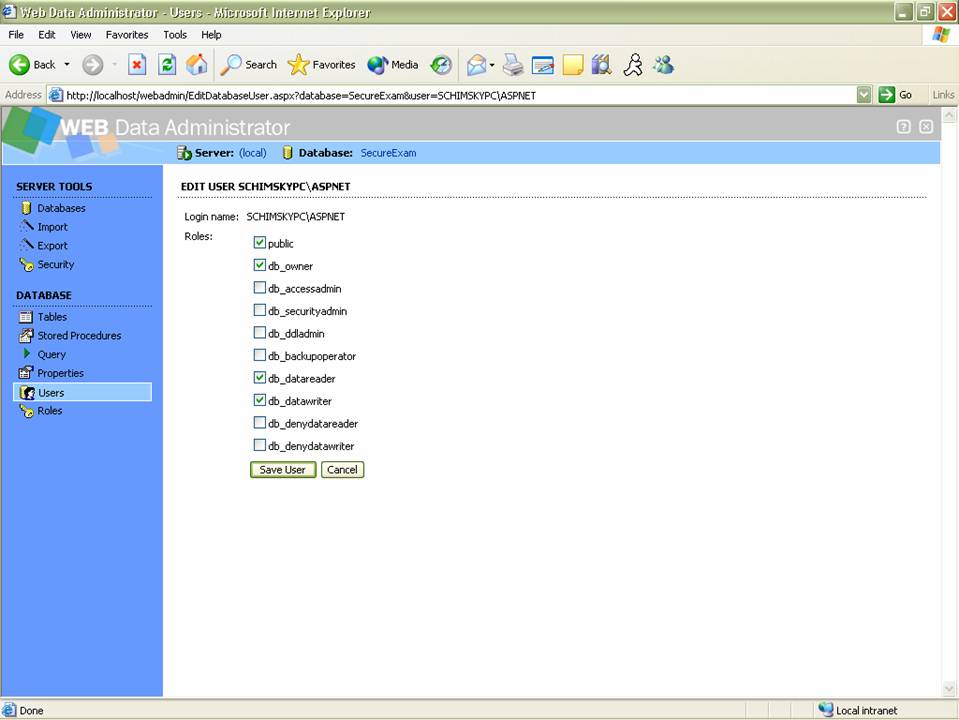Enable the db_denydatareader role checkbox

pyautogui.click(x=259, y=423)
